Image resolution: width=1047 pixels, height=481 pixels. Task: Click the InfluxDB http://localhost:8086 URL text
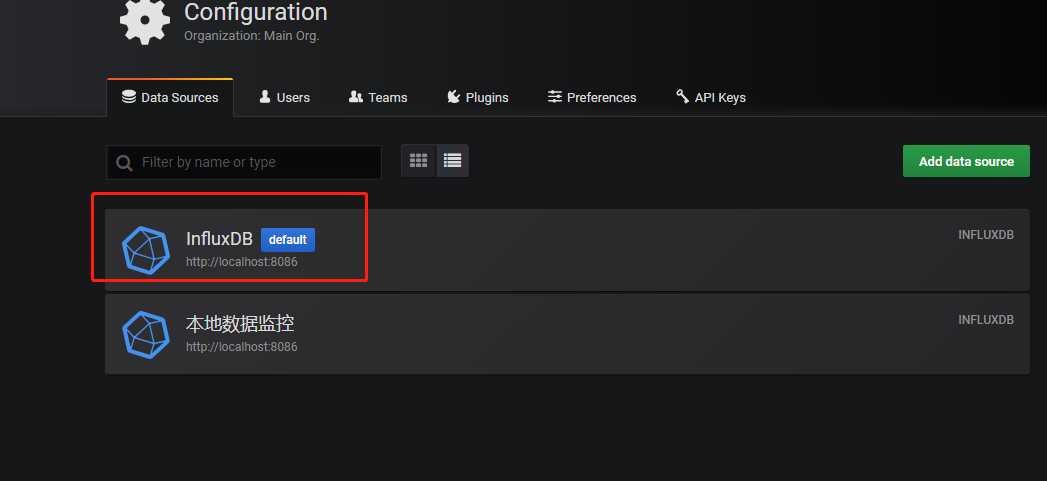242,262
